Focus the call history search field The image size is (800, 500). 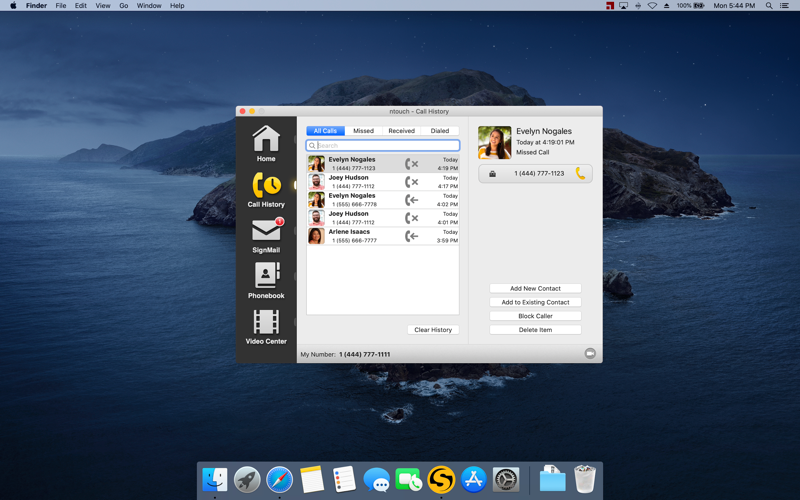click(385, 146)
